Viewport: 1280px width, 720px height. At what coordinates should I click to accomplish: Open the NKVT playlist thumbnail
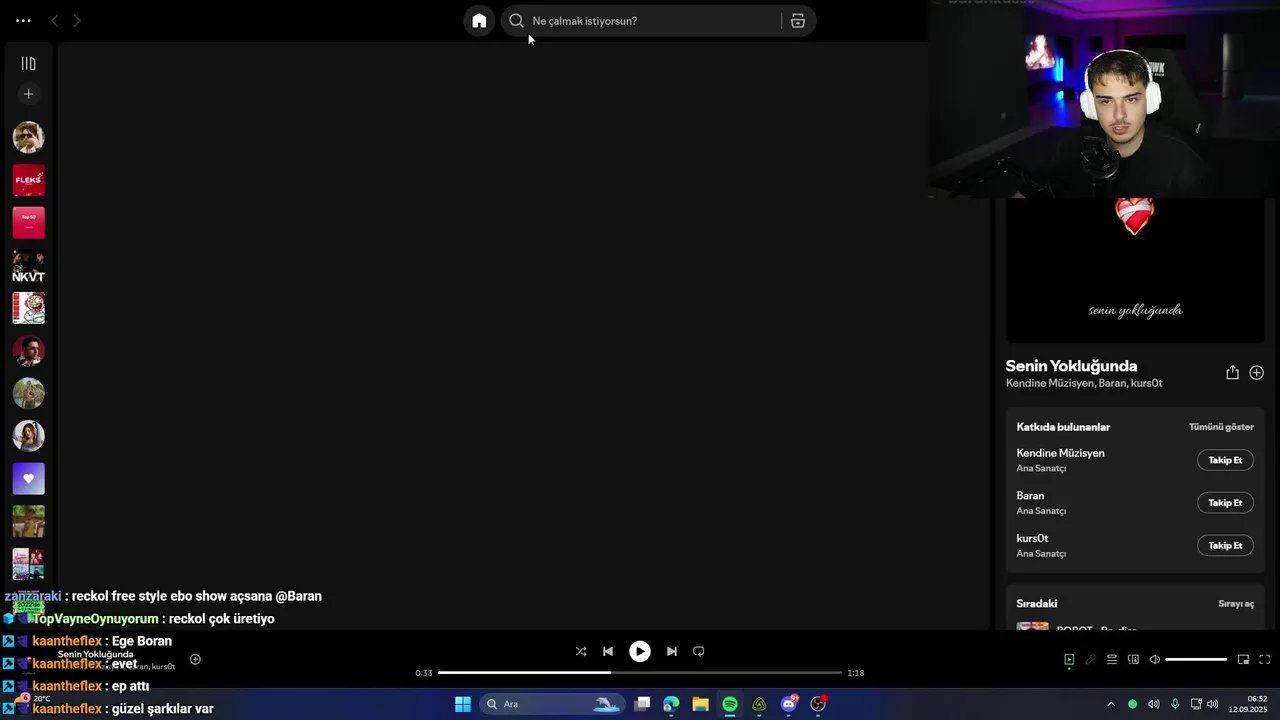click(x=28, y=266)
